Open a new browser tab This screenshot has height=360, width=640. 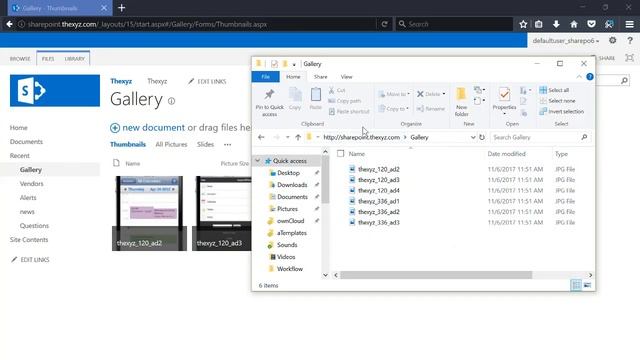121,8
